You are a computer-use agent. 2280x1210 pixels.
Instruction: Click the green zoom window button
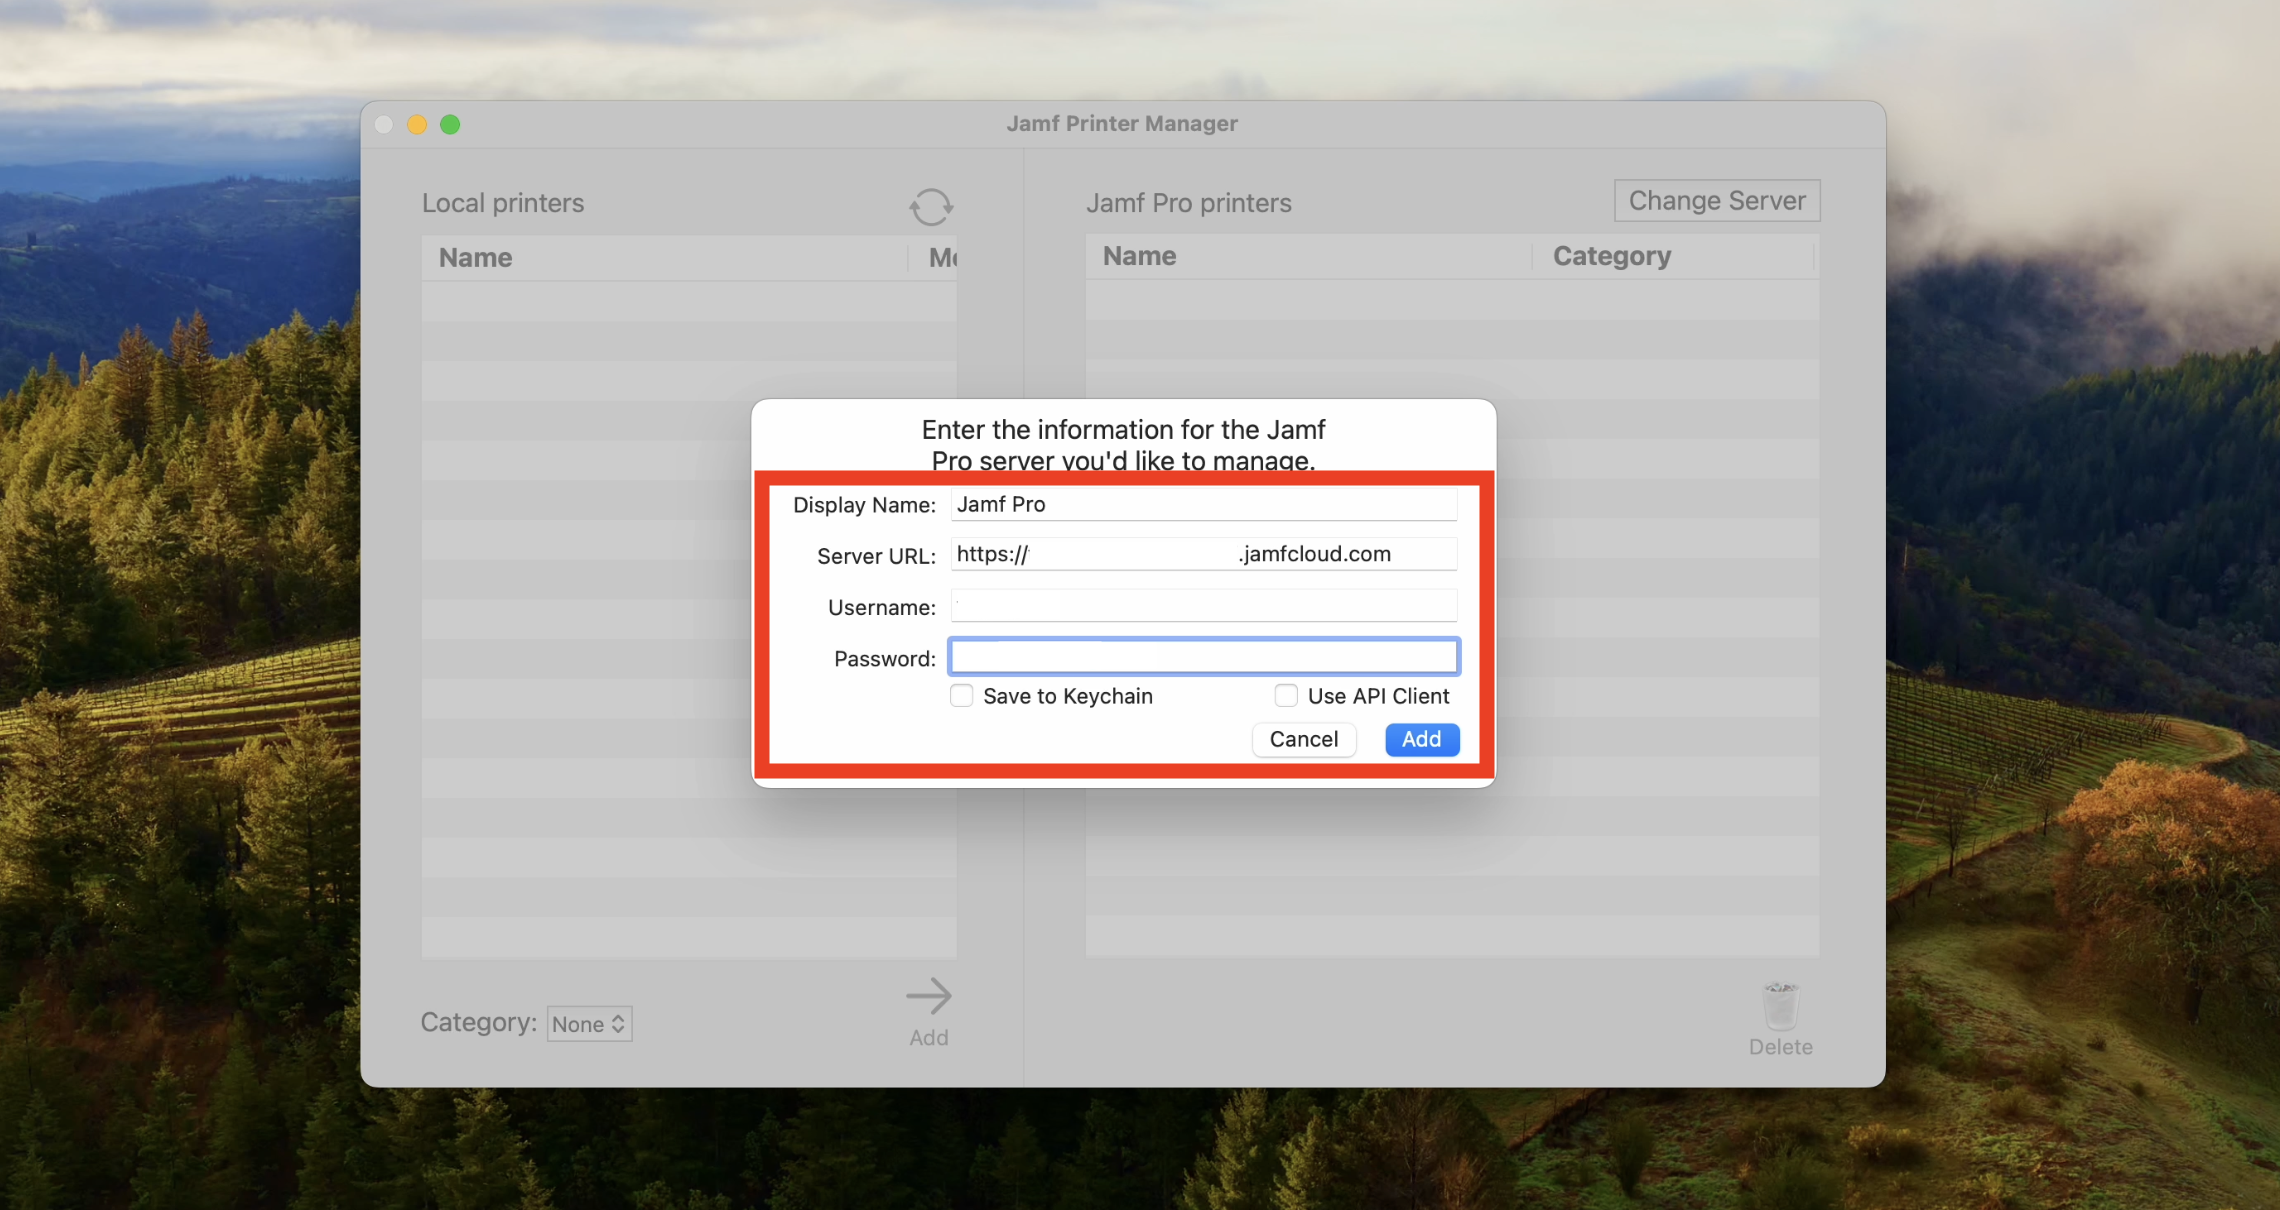pyautogui.click(x=450, y=124)
